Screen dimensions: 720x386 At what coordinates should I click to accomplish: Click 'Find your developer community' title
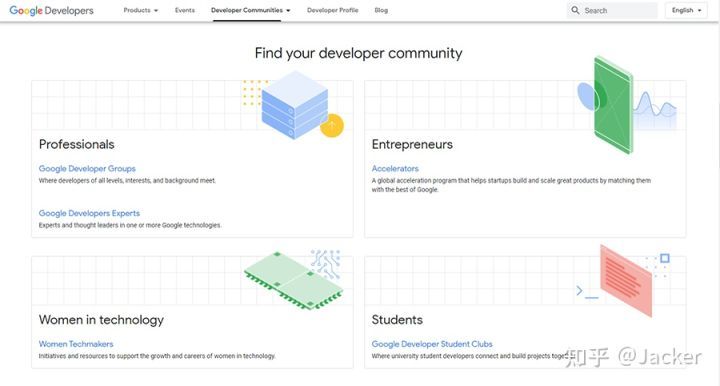[x=359, y=53]
